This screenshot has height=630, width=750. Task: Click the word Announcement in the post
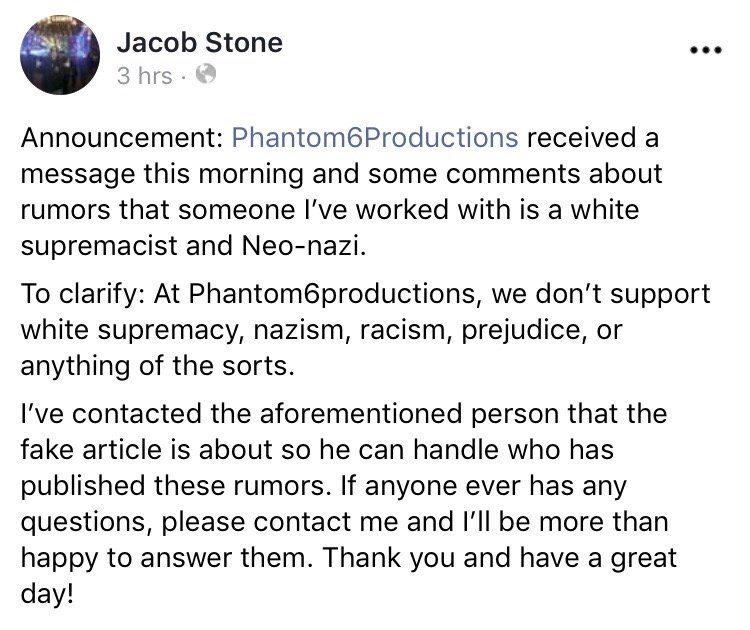coord(121,138)
